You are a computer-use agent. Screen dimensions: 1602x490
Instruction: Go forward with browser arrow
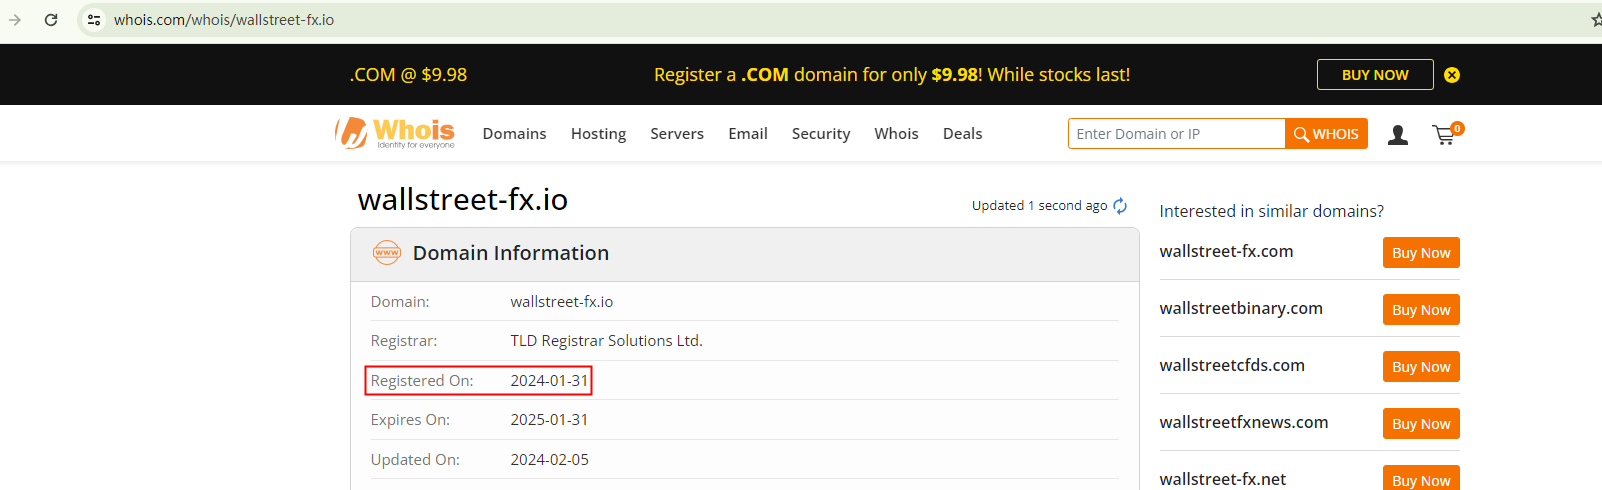point(15,20)
